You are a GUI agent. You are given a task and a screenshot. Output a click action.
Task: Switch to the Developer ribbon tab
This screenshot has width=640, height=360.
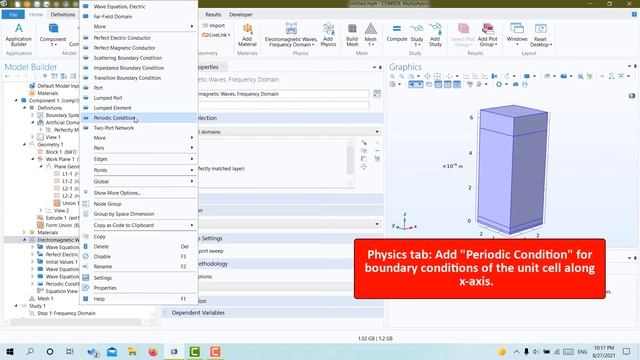pyautogui.click(x=240, y=14)
